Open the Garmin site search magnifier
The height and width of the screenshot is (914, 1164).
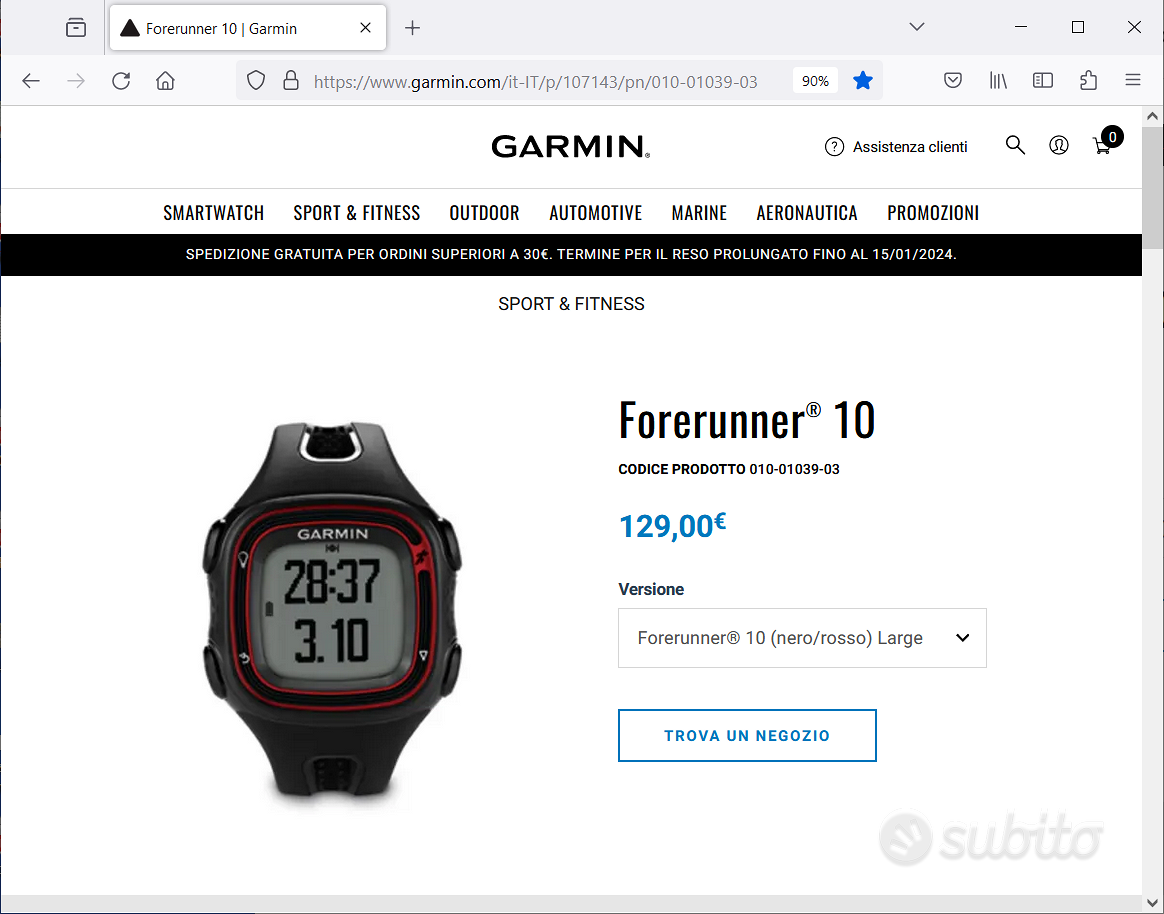tap(1015, 145)
